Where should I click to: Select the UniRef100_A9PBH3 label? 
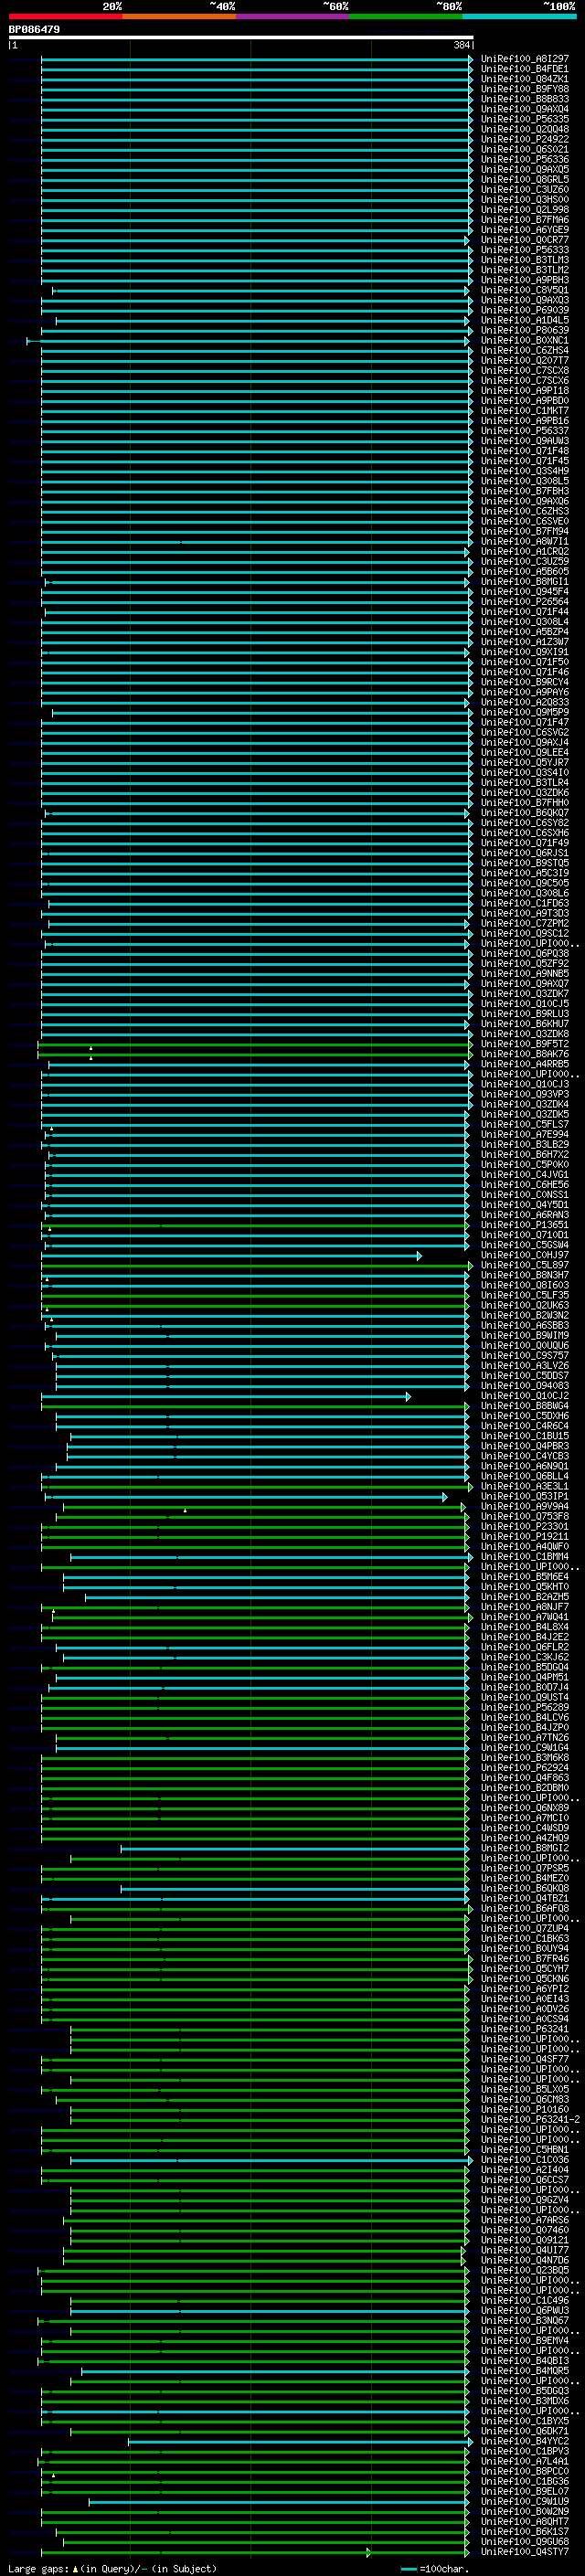(x=524, y=280)
